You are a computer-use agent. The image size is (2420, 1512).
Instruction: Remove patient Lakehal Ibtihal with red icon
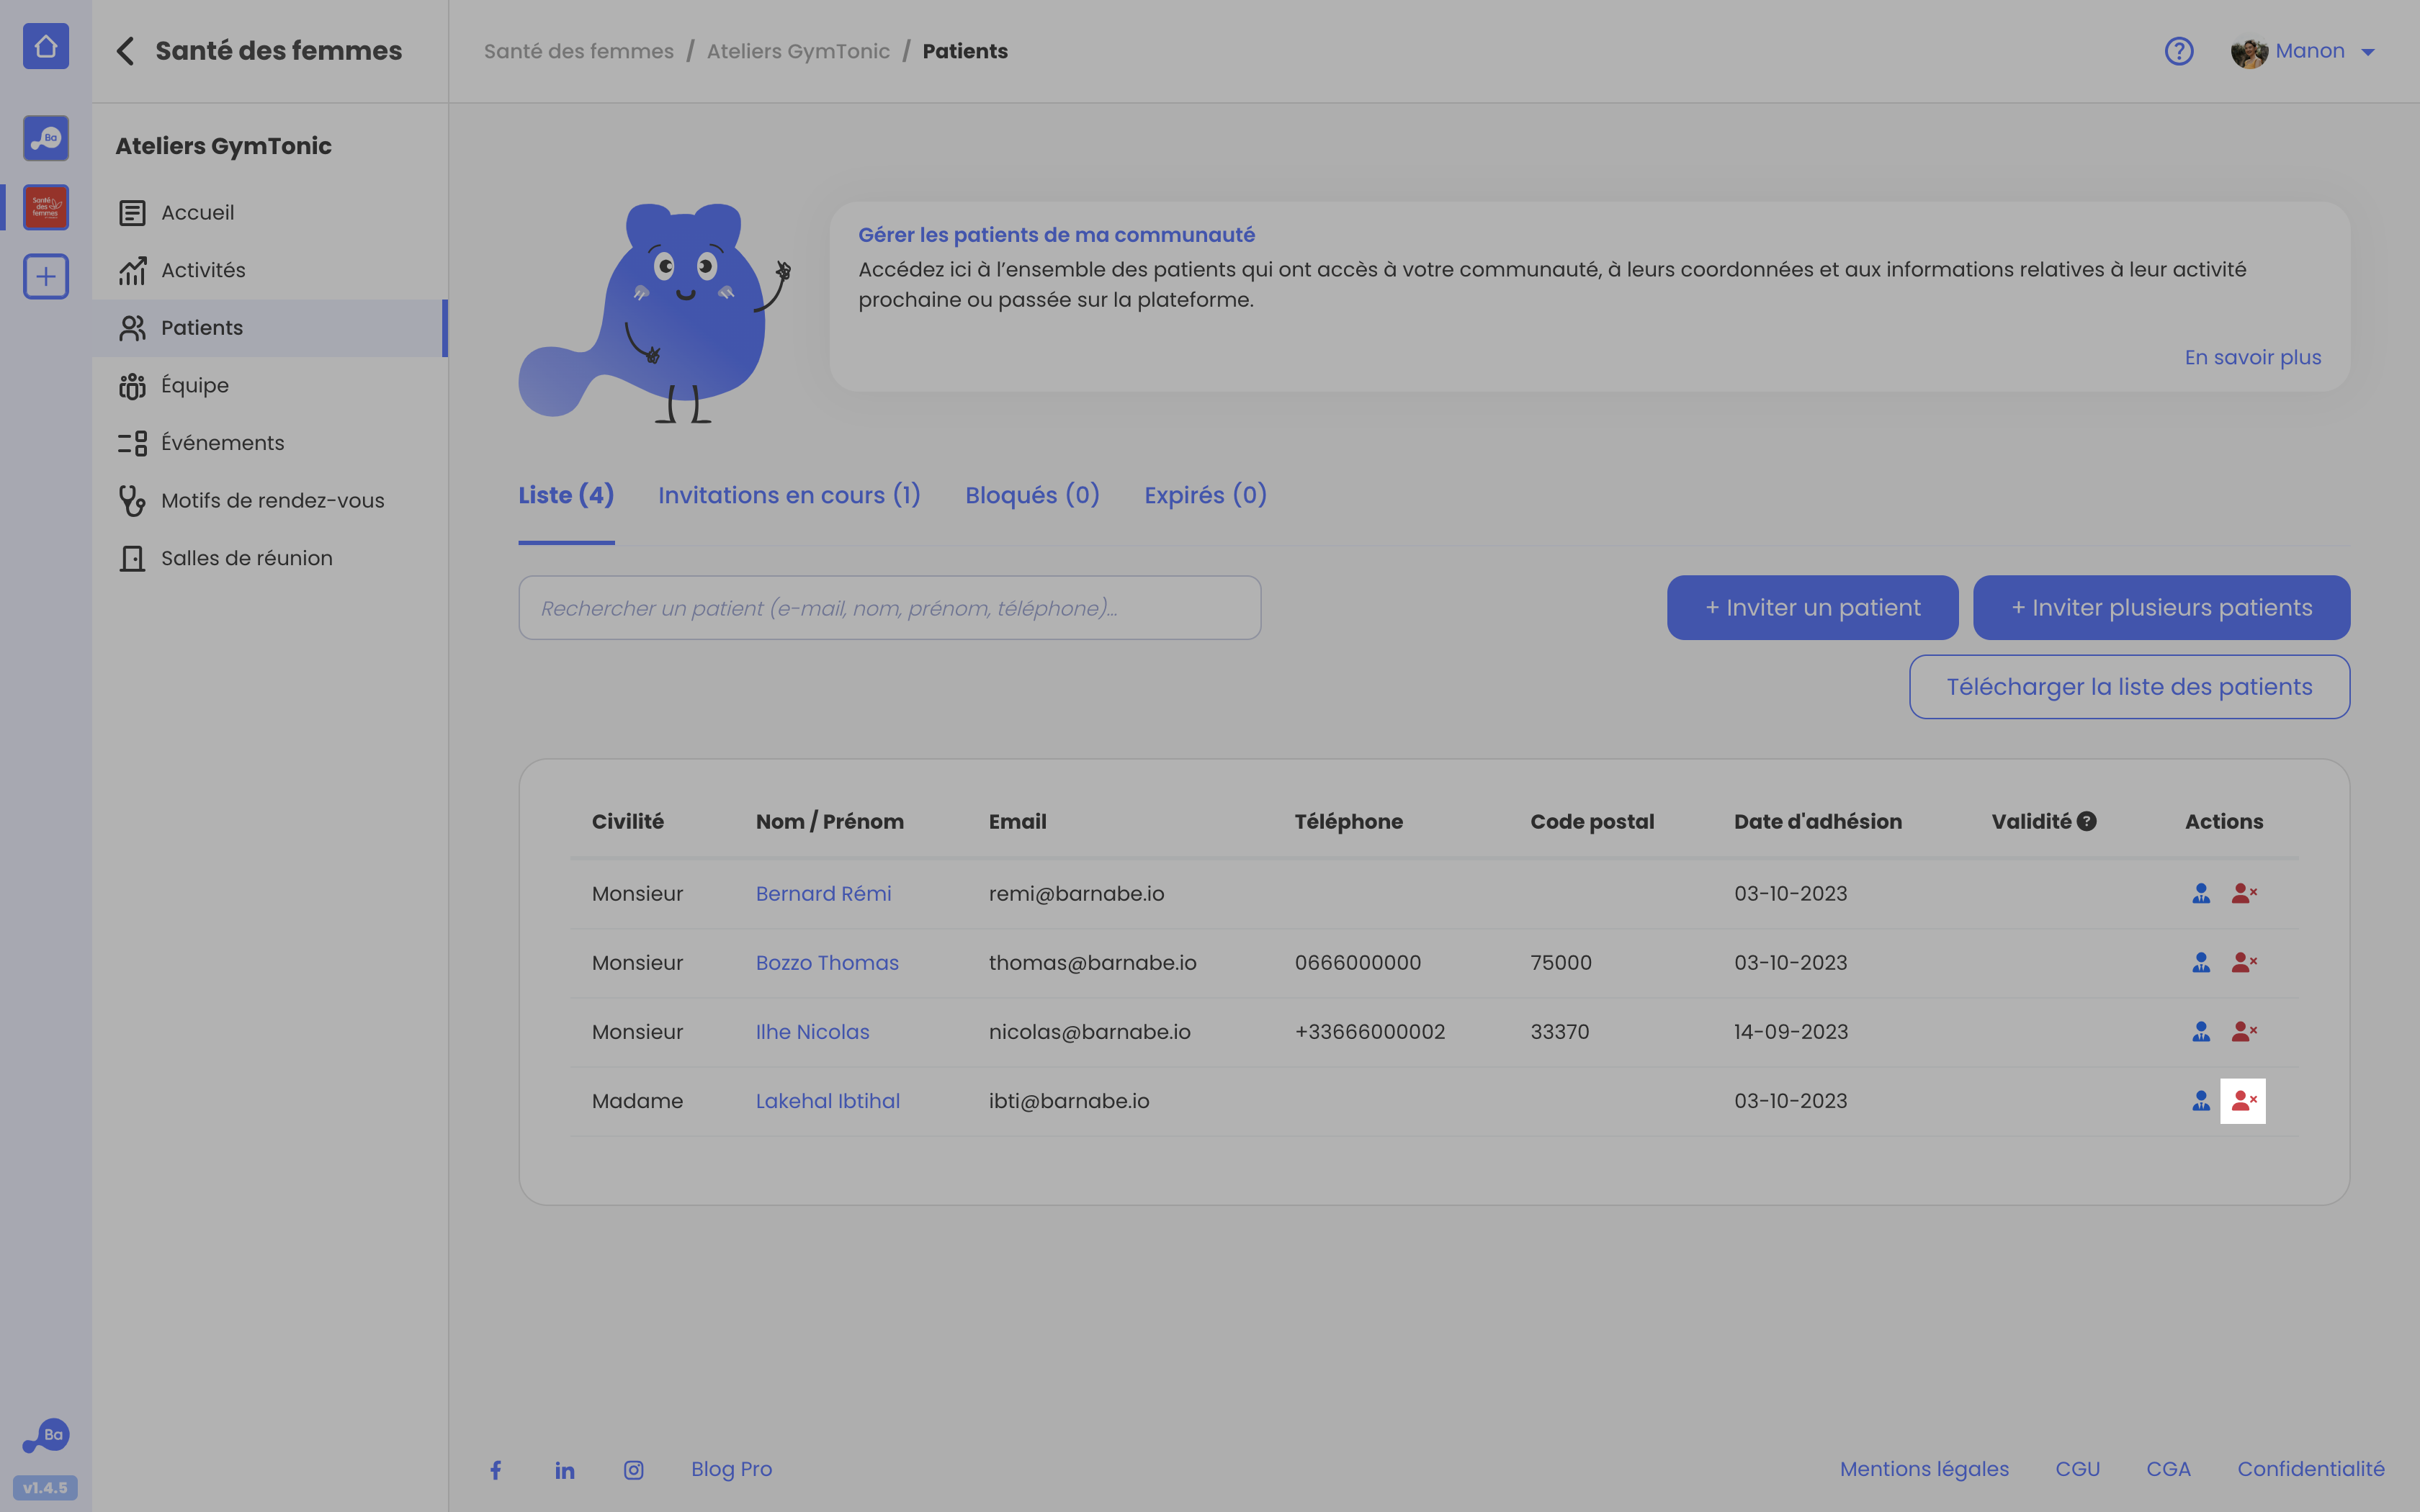click(x=2243, y=1101)
